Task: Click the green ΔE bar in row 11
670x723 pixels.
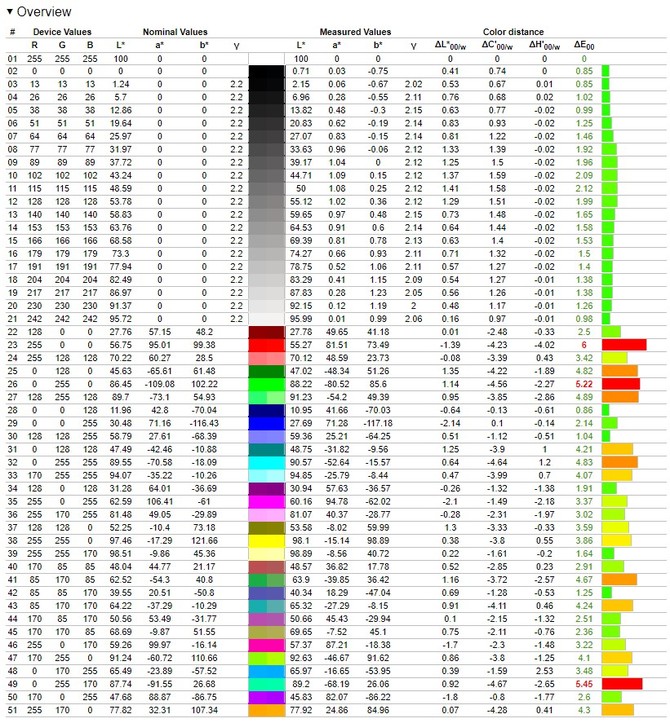Action: 610,189
